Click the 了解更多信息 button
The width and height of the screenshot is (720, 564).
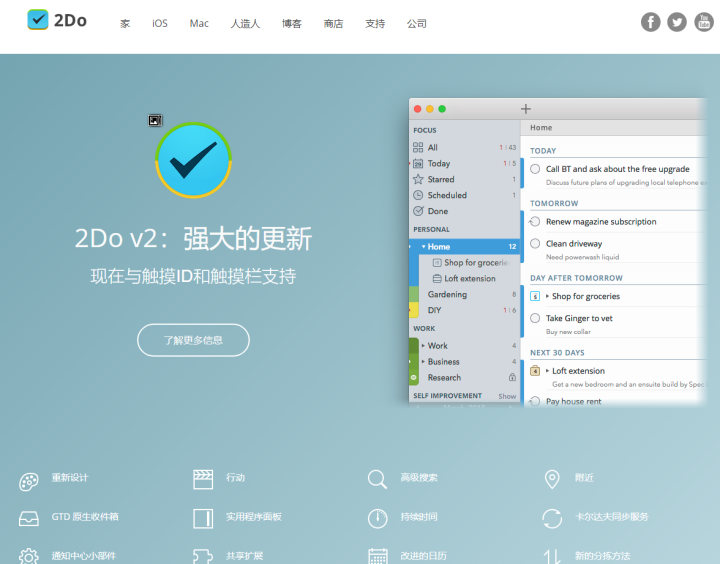[x=193, y=340]
